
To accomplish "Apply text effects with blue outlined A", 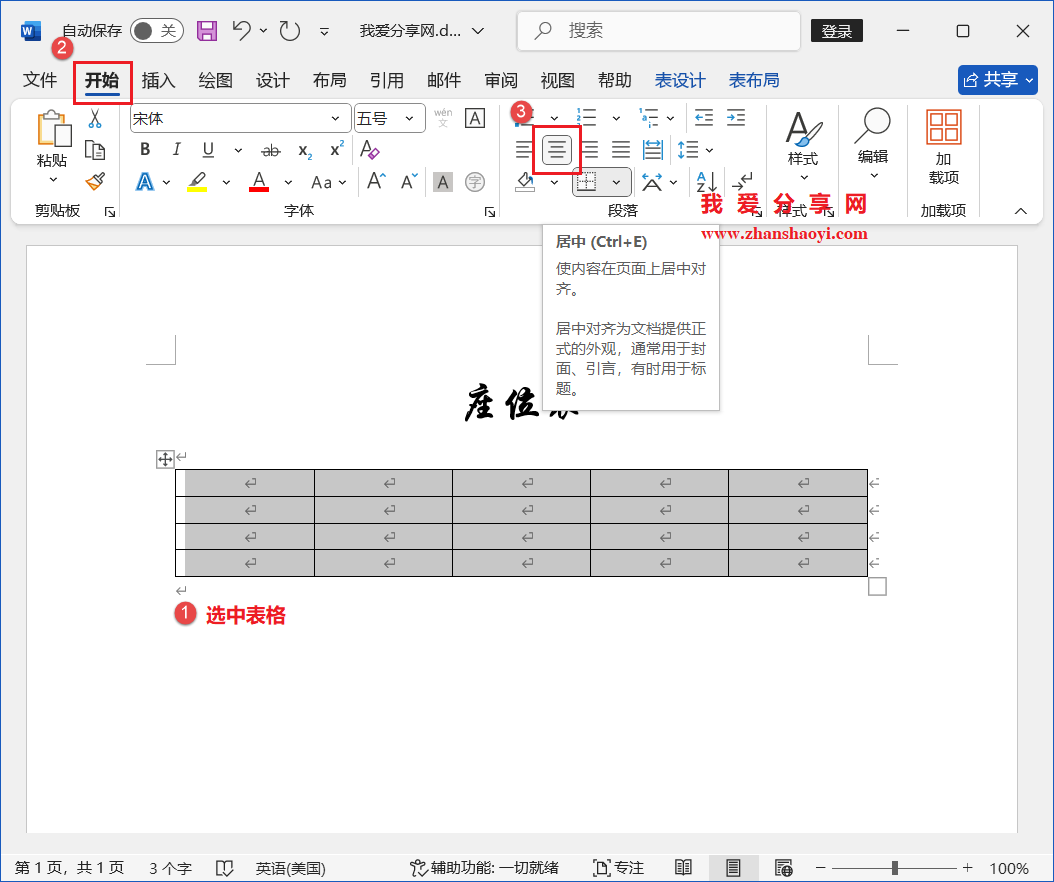I will point(145,182).
